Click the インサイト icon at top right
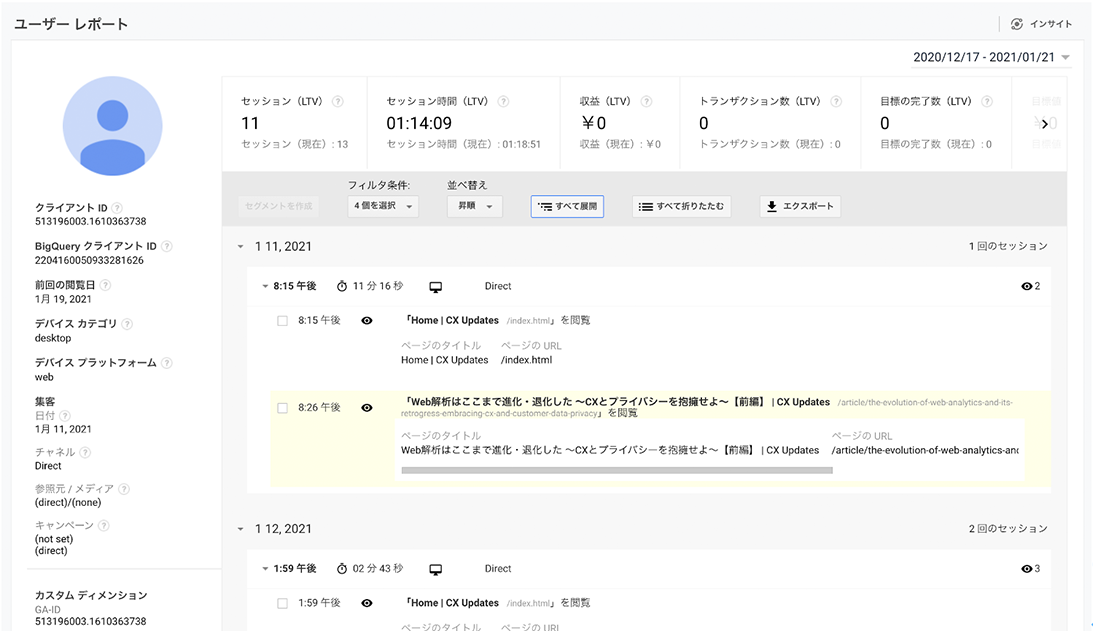 point(1017,24)
